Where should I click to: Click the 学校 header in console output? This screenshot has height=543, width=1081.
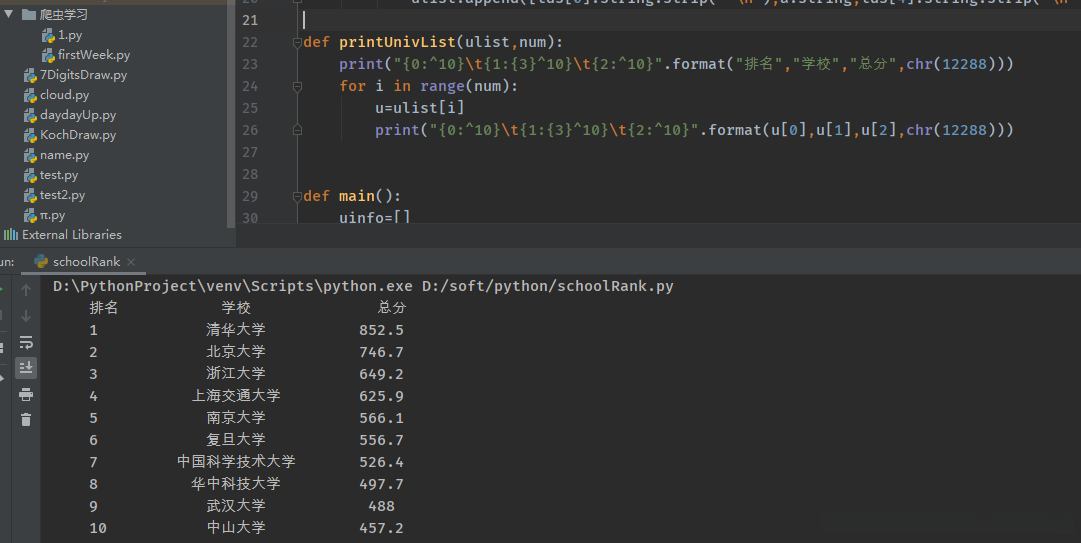pos(236,308)
